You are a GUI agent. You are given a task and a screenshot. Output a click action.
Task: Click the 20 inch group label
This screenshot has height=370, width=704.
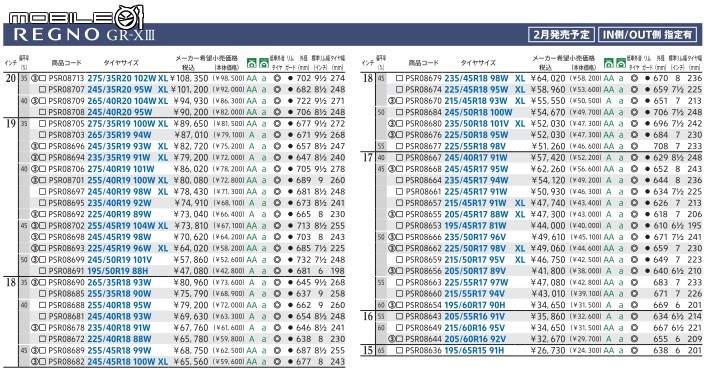11,78
